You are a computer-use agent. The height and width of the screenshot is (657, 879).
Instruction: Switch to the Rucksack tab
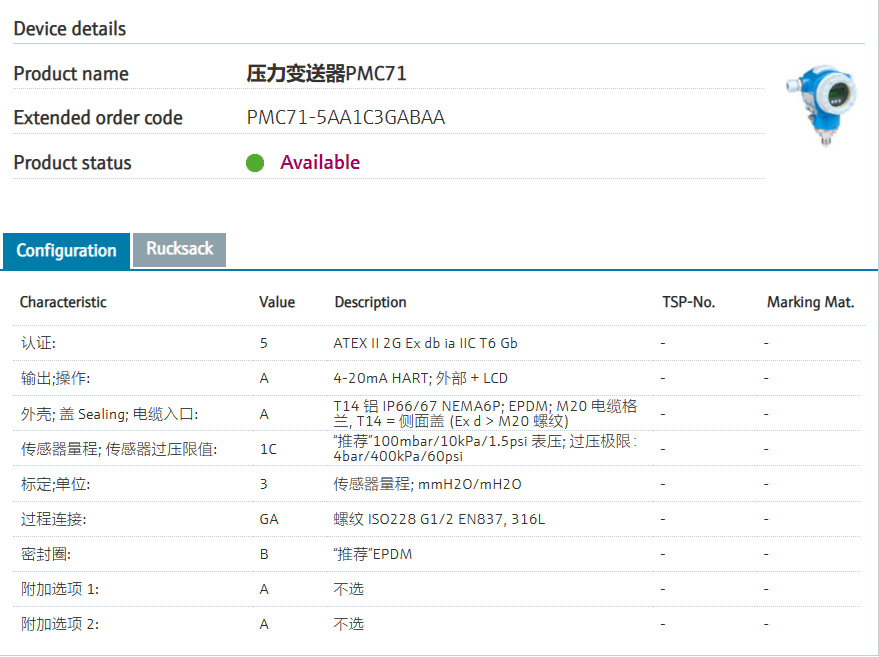180,249
